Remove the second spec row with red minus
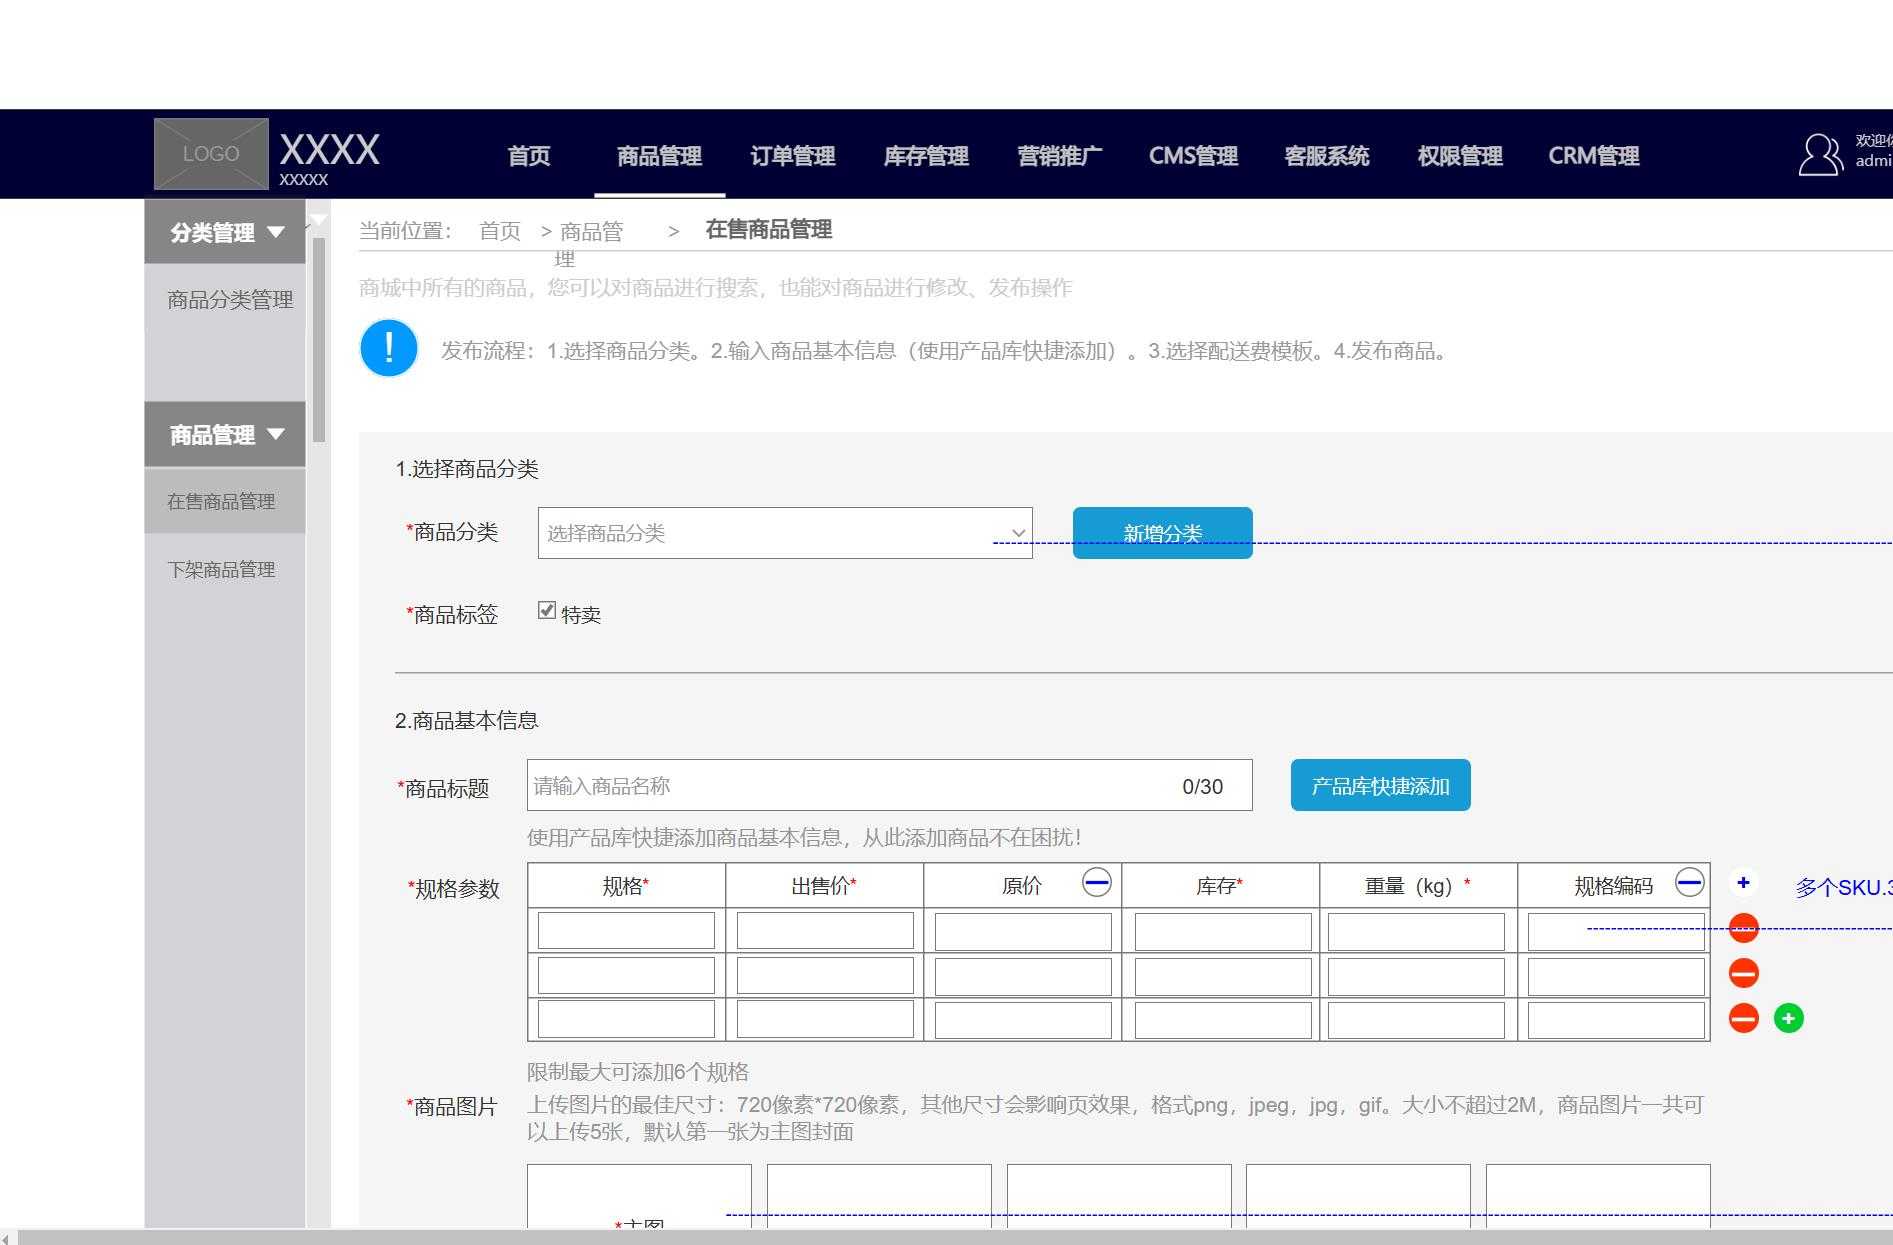Viewport: 1893px width, 1245px height. pos(1743,973)
